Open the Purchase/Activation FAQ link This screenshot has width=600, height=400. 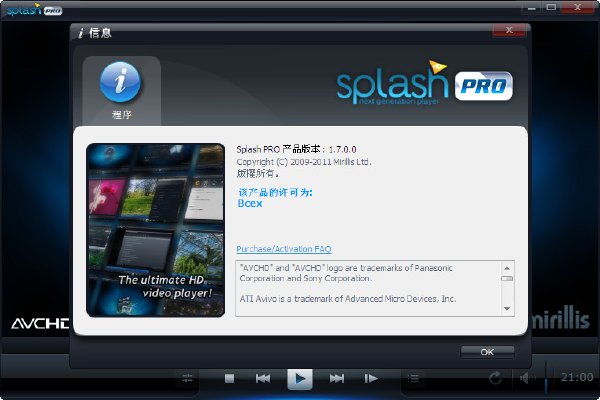[284, 249]
